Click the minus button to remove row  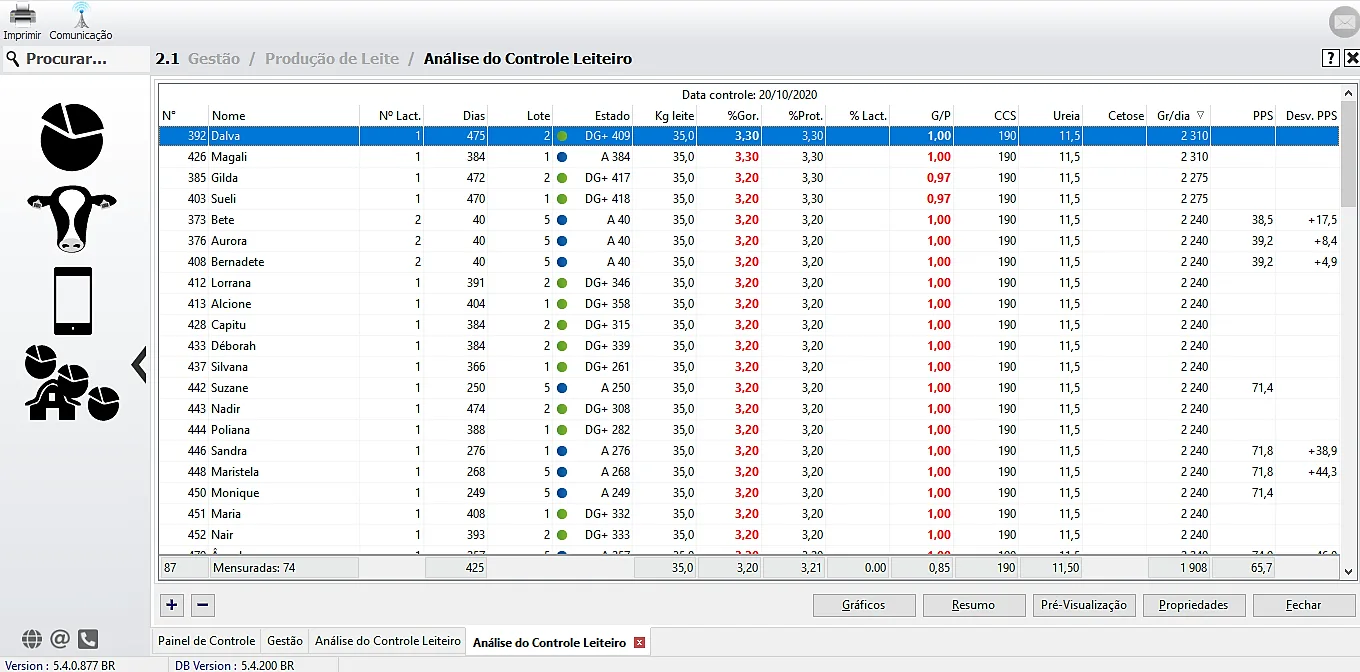[201, 605]
